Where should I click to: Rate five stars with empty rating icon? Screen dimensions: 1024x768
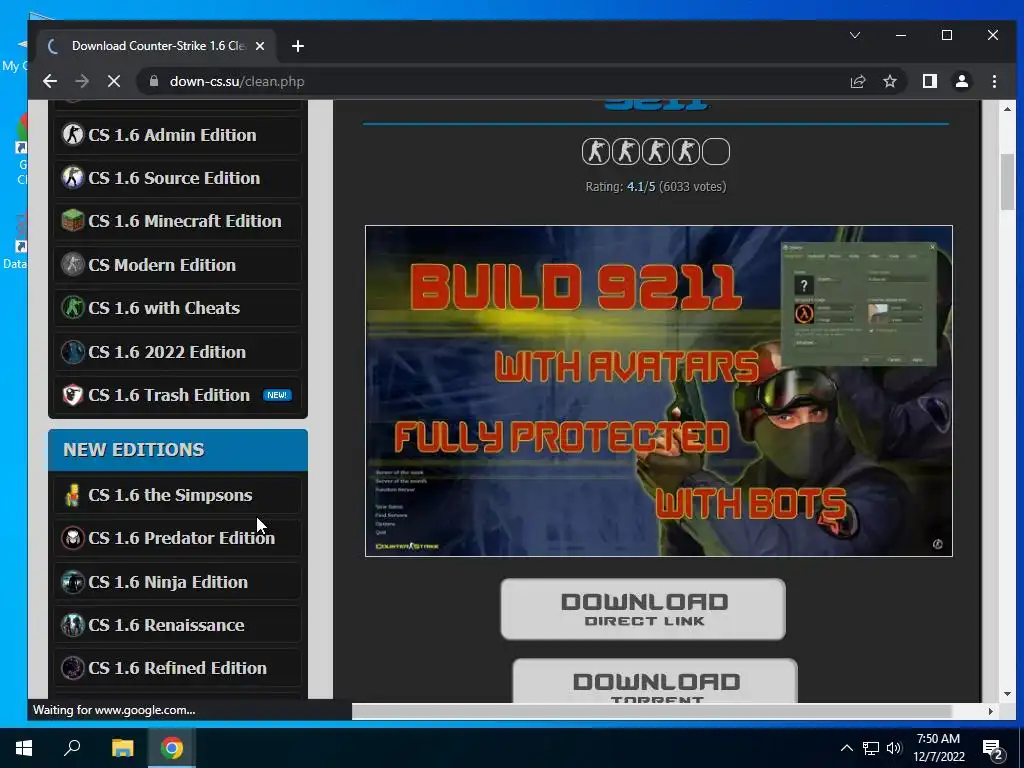tap(716, 152)
